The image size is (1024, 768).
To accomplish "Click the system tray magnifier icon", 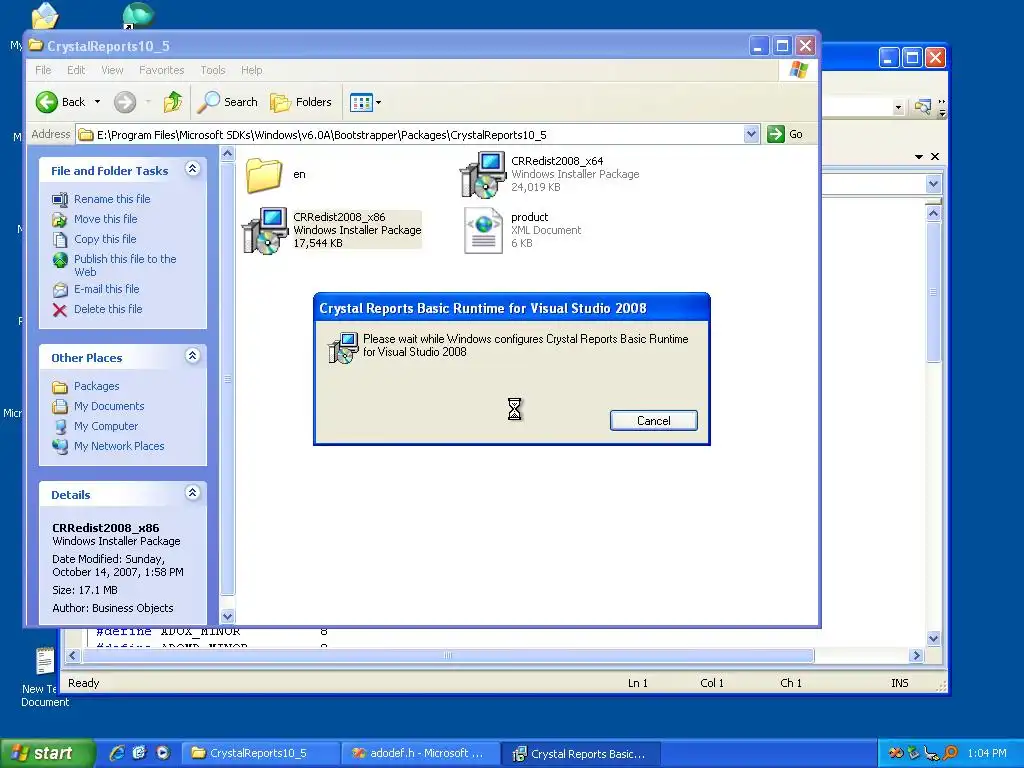I will click(x=950, y=754).
